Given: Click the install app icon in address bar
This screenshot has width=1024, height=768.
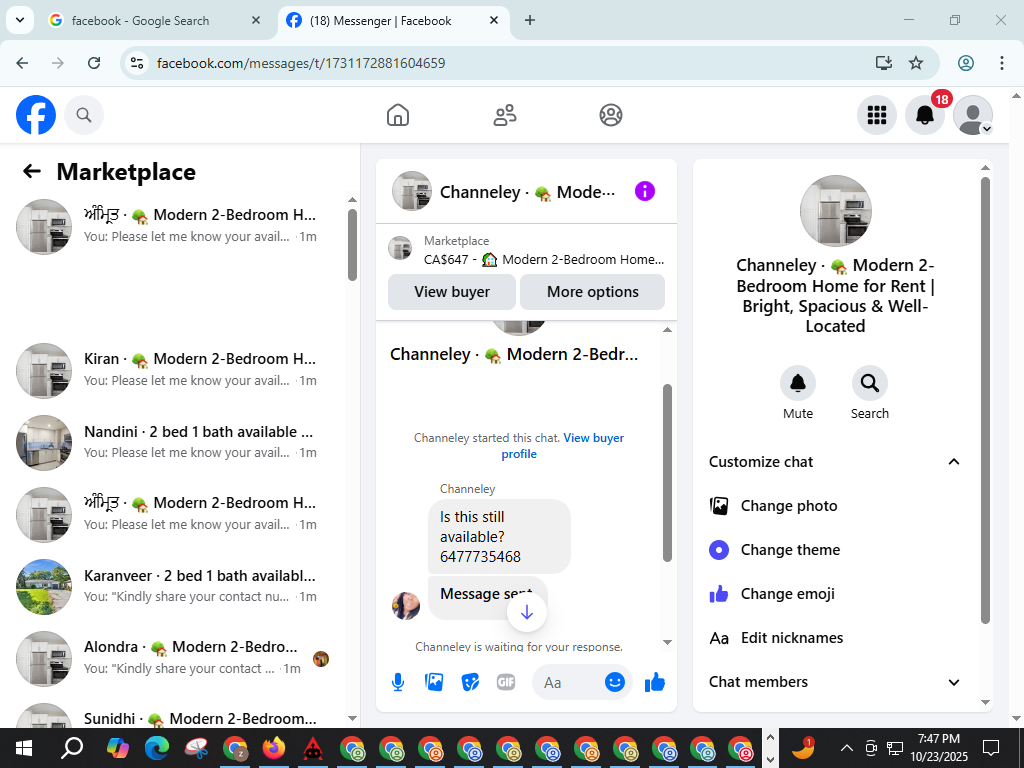Looking at the screenshot, I should (x=884, y=63).
